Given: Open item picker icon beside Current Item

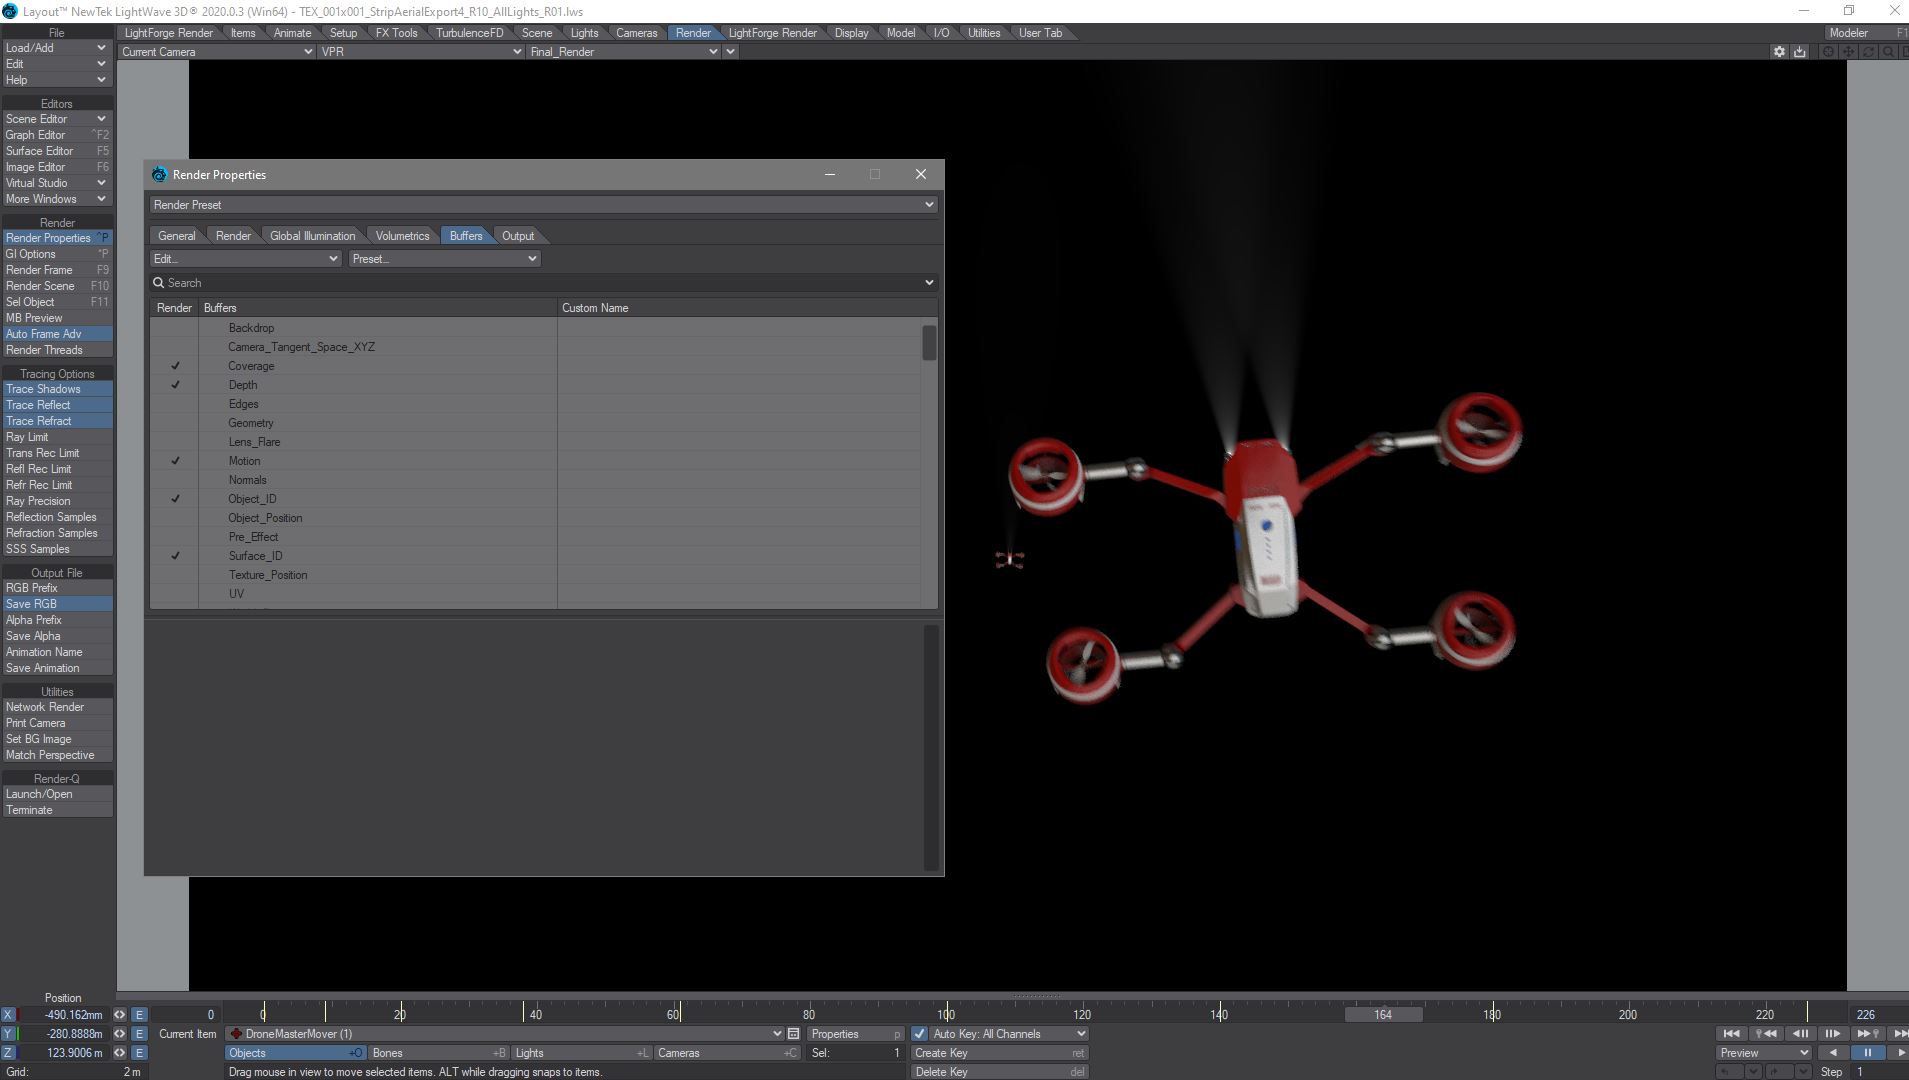Looking at the screenshot, I should click(x=793, y=1034).
